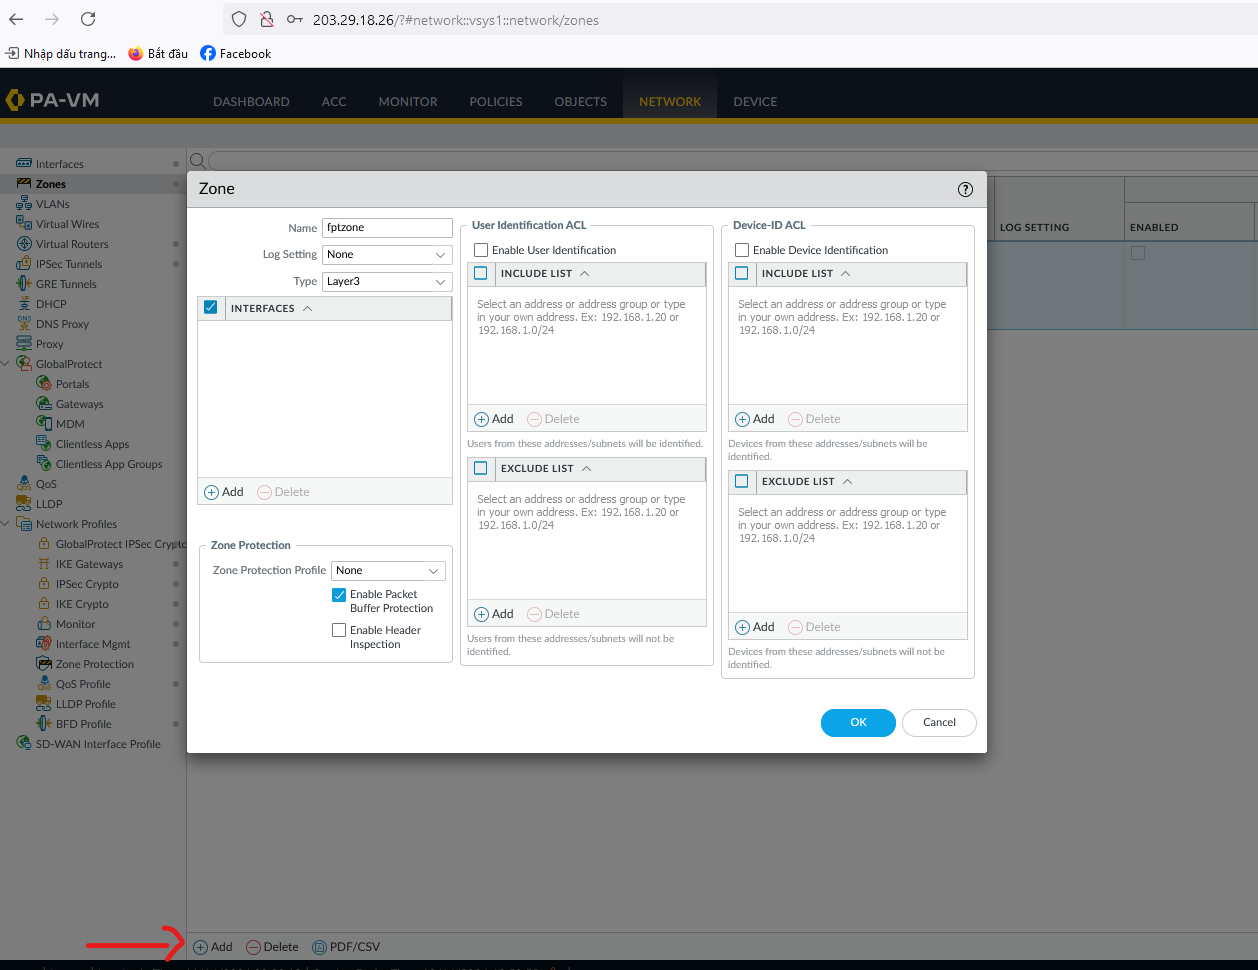Click the help icon in Zone dialog
Viewport: 1258px width, 970px height.
tap(965, 190)
